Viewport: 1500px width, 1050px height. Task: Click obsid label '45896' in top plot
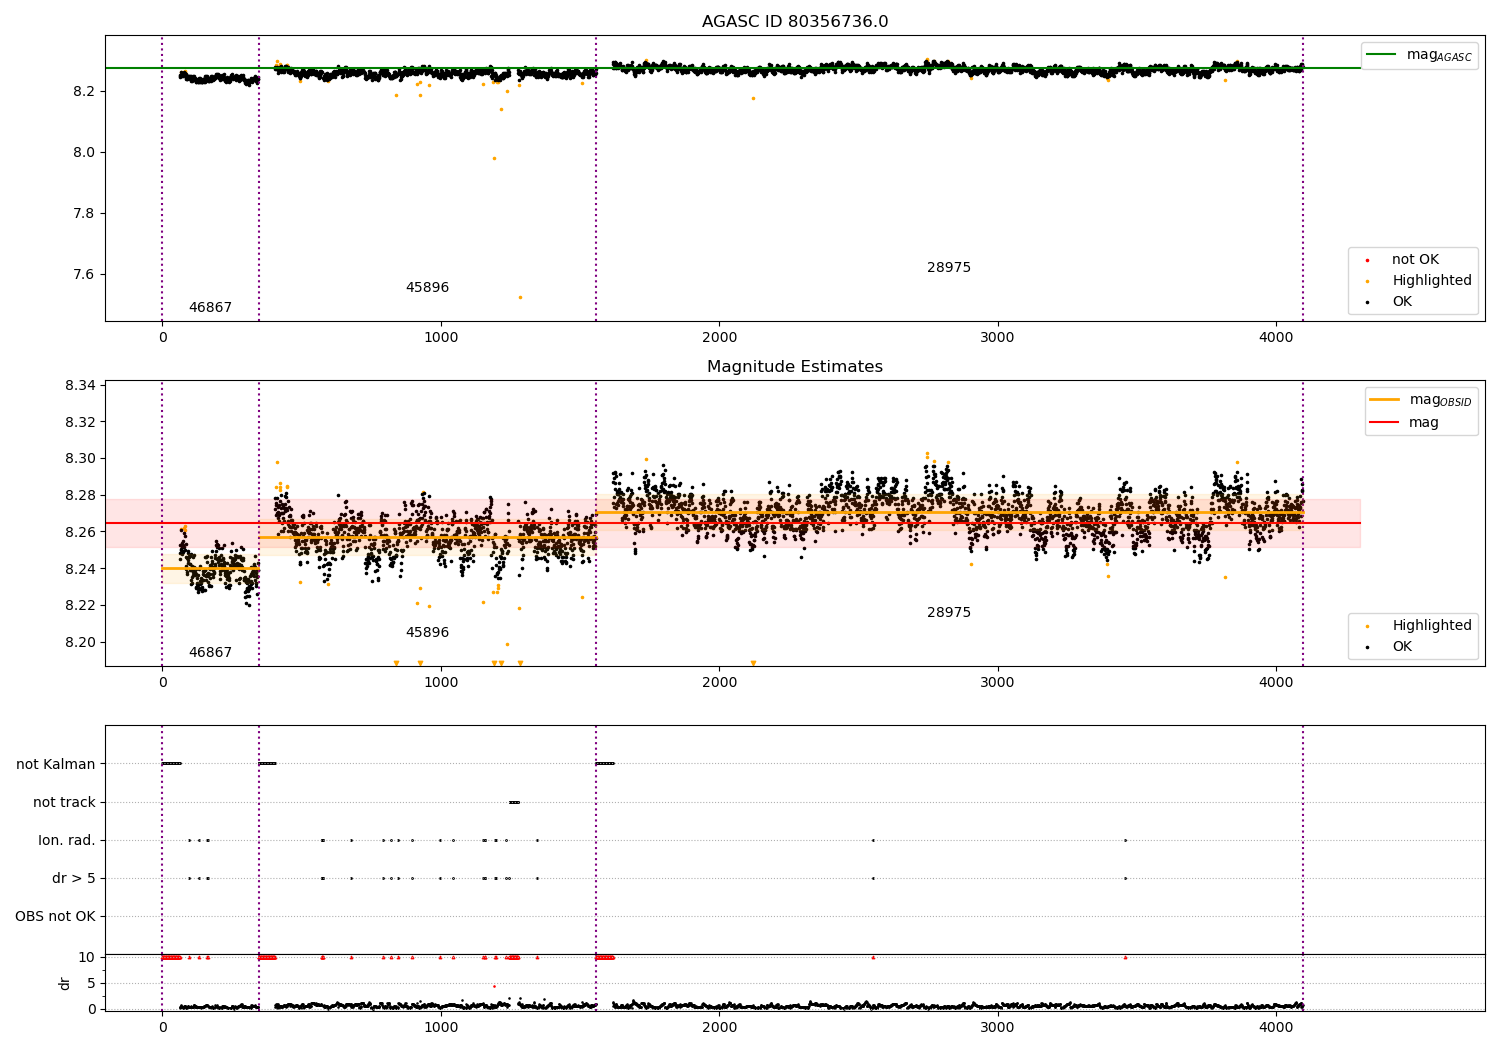[x=427, y=288]
